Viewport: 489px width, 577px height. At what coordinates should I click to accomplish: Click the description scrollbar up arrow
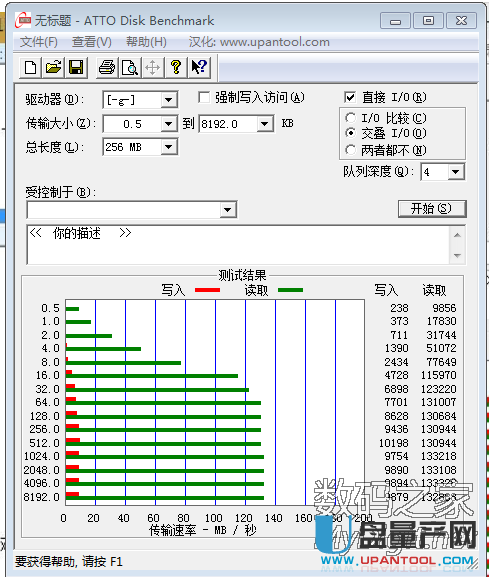457,235
